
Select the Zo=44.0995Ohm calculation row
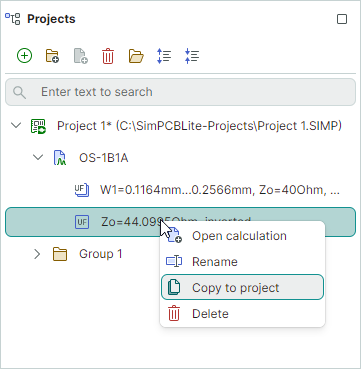(x=180, y=222)
